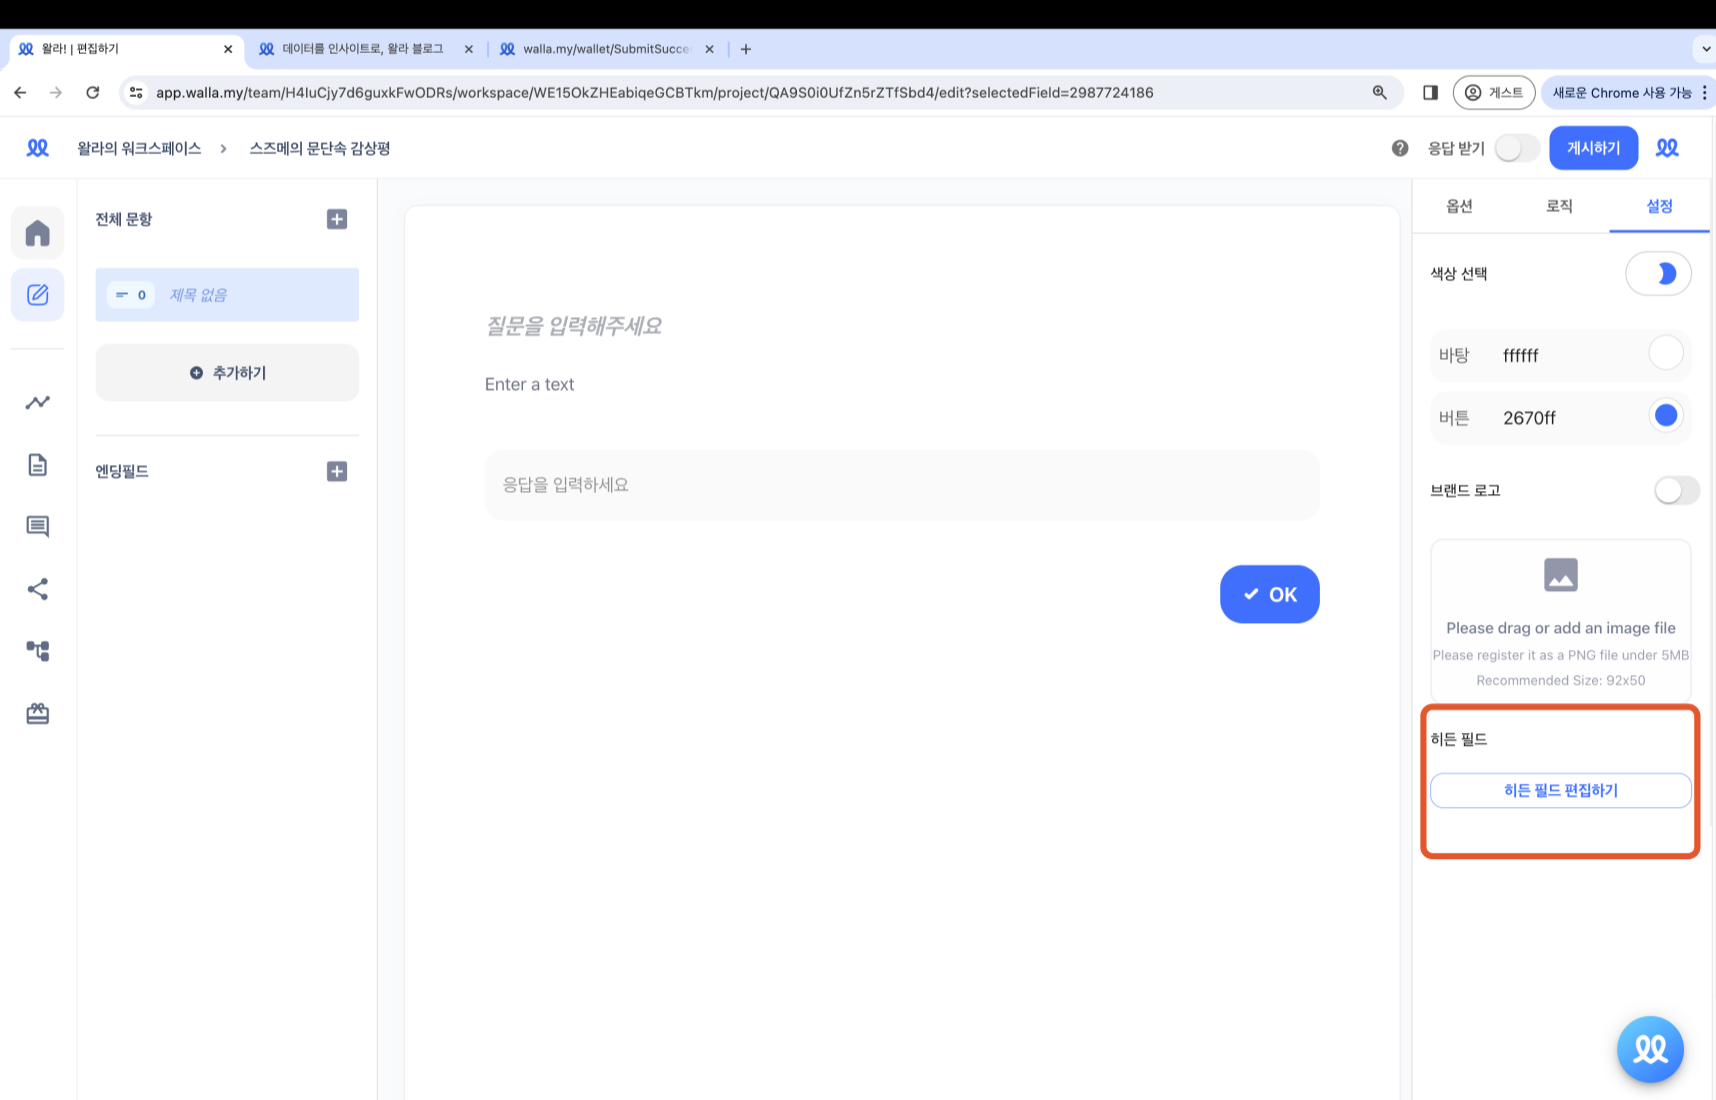Open the blue 버튼 color swatch
Screen dimensions: 1716x1100
click(x=1665, y=416)
